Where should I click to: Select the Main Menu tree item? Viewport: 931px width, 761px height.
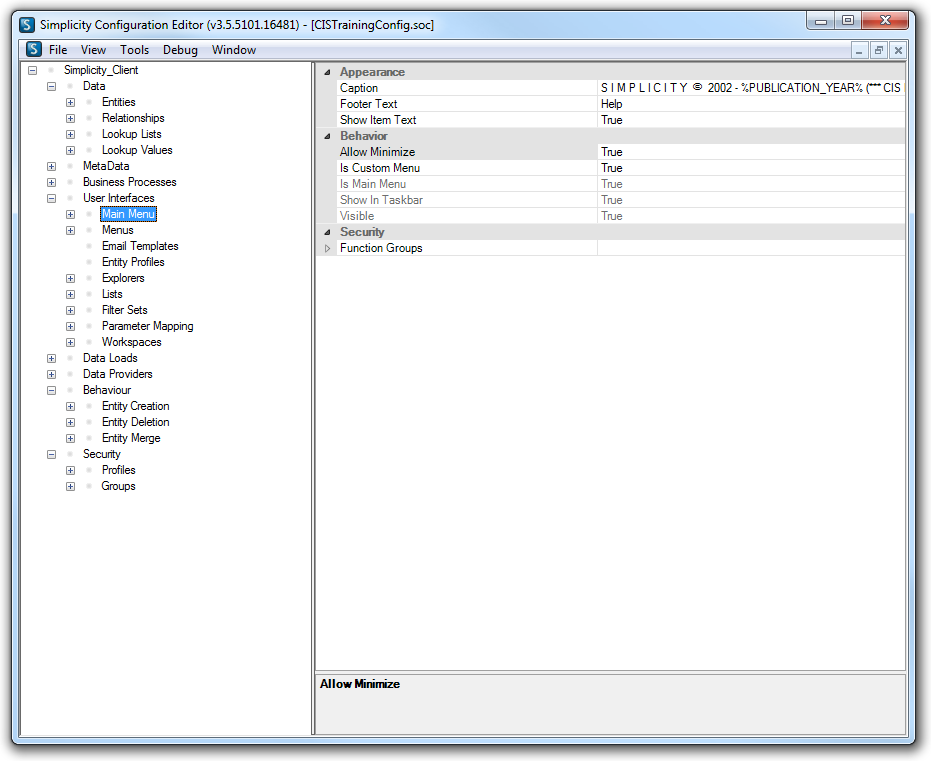(128, 214)
